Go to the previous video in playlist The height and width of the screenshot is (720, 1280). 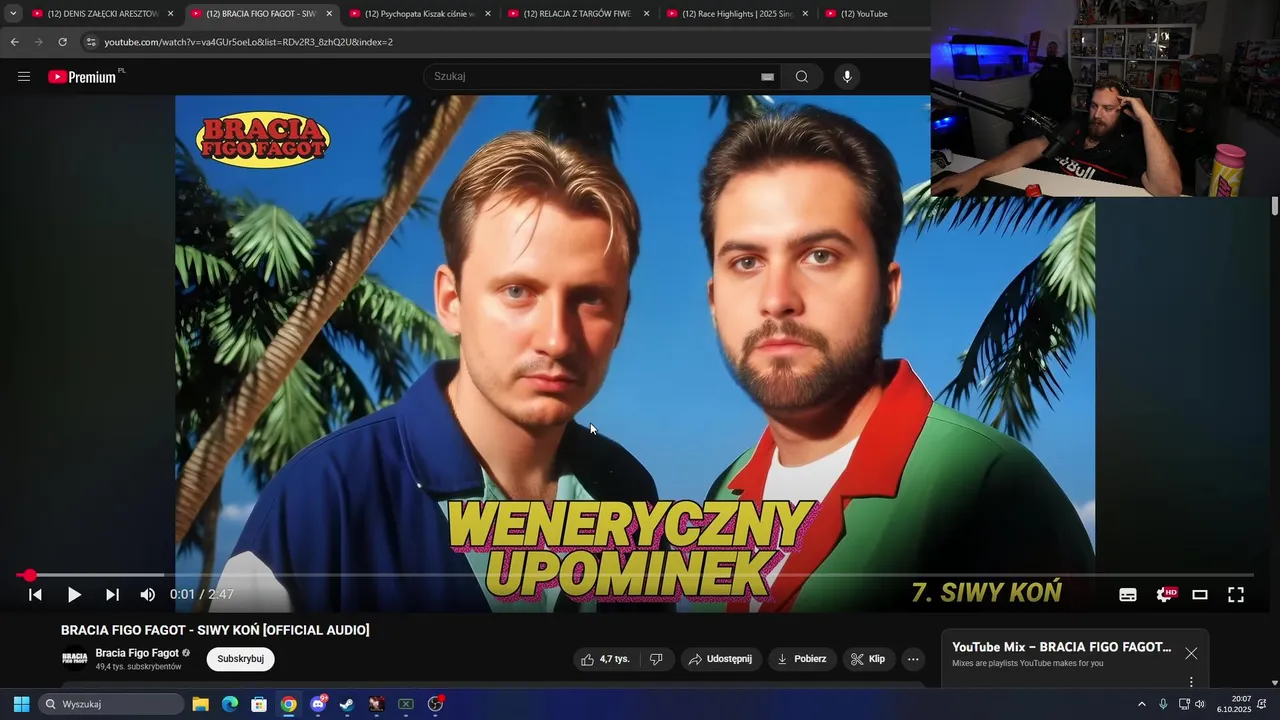(35, 594)
